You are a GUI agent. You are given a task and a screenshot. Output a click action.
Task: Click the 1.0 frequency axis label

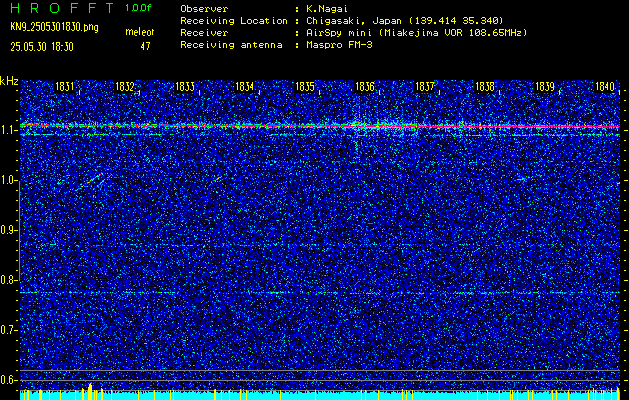[7, 181]
